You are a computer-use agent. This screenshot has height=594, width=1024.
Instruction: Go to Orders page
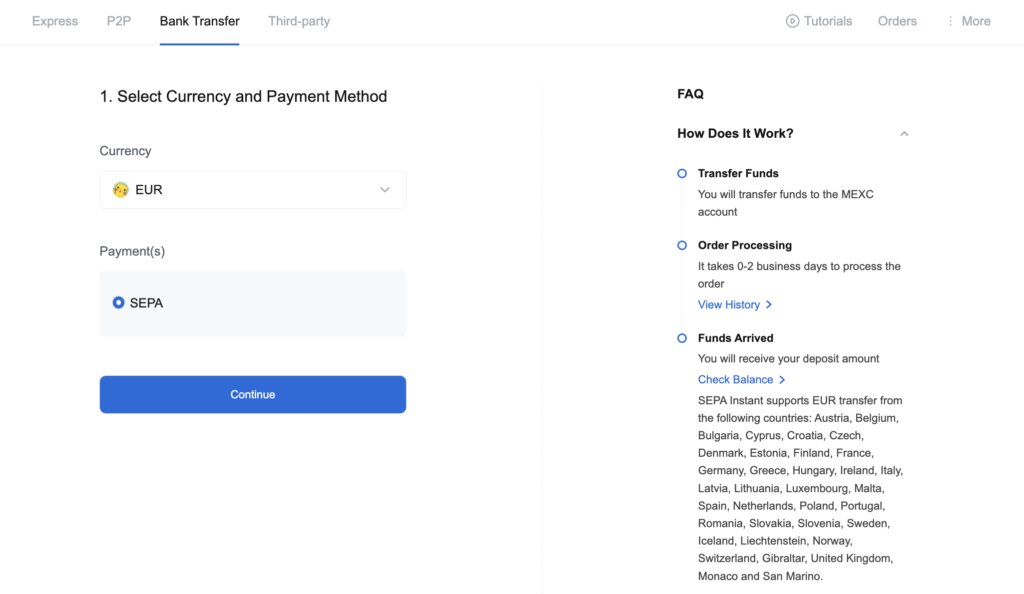pyautogui.click(x=897, y=21)
